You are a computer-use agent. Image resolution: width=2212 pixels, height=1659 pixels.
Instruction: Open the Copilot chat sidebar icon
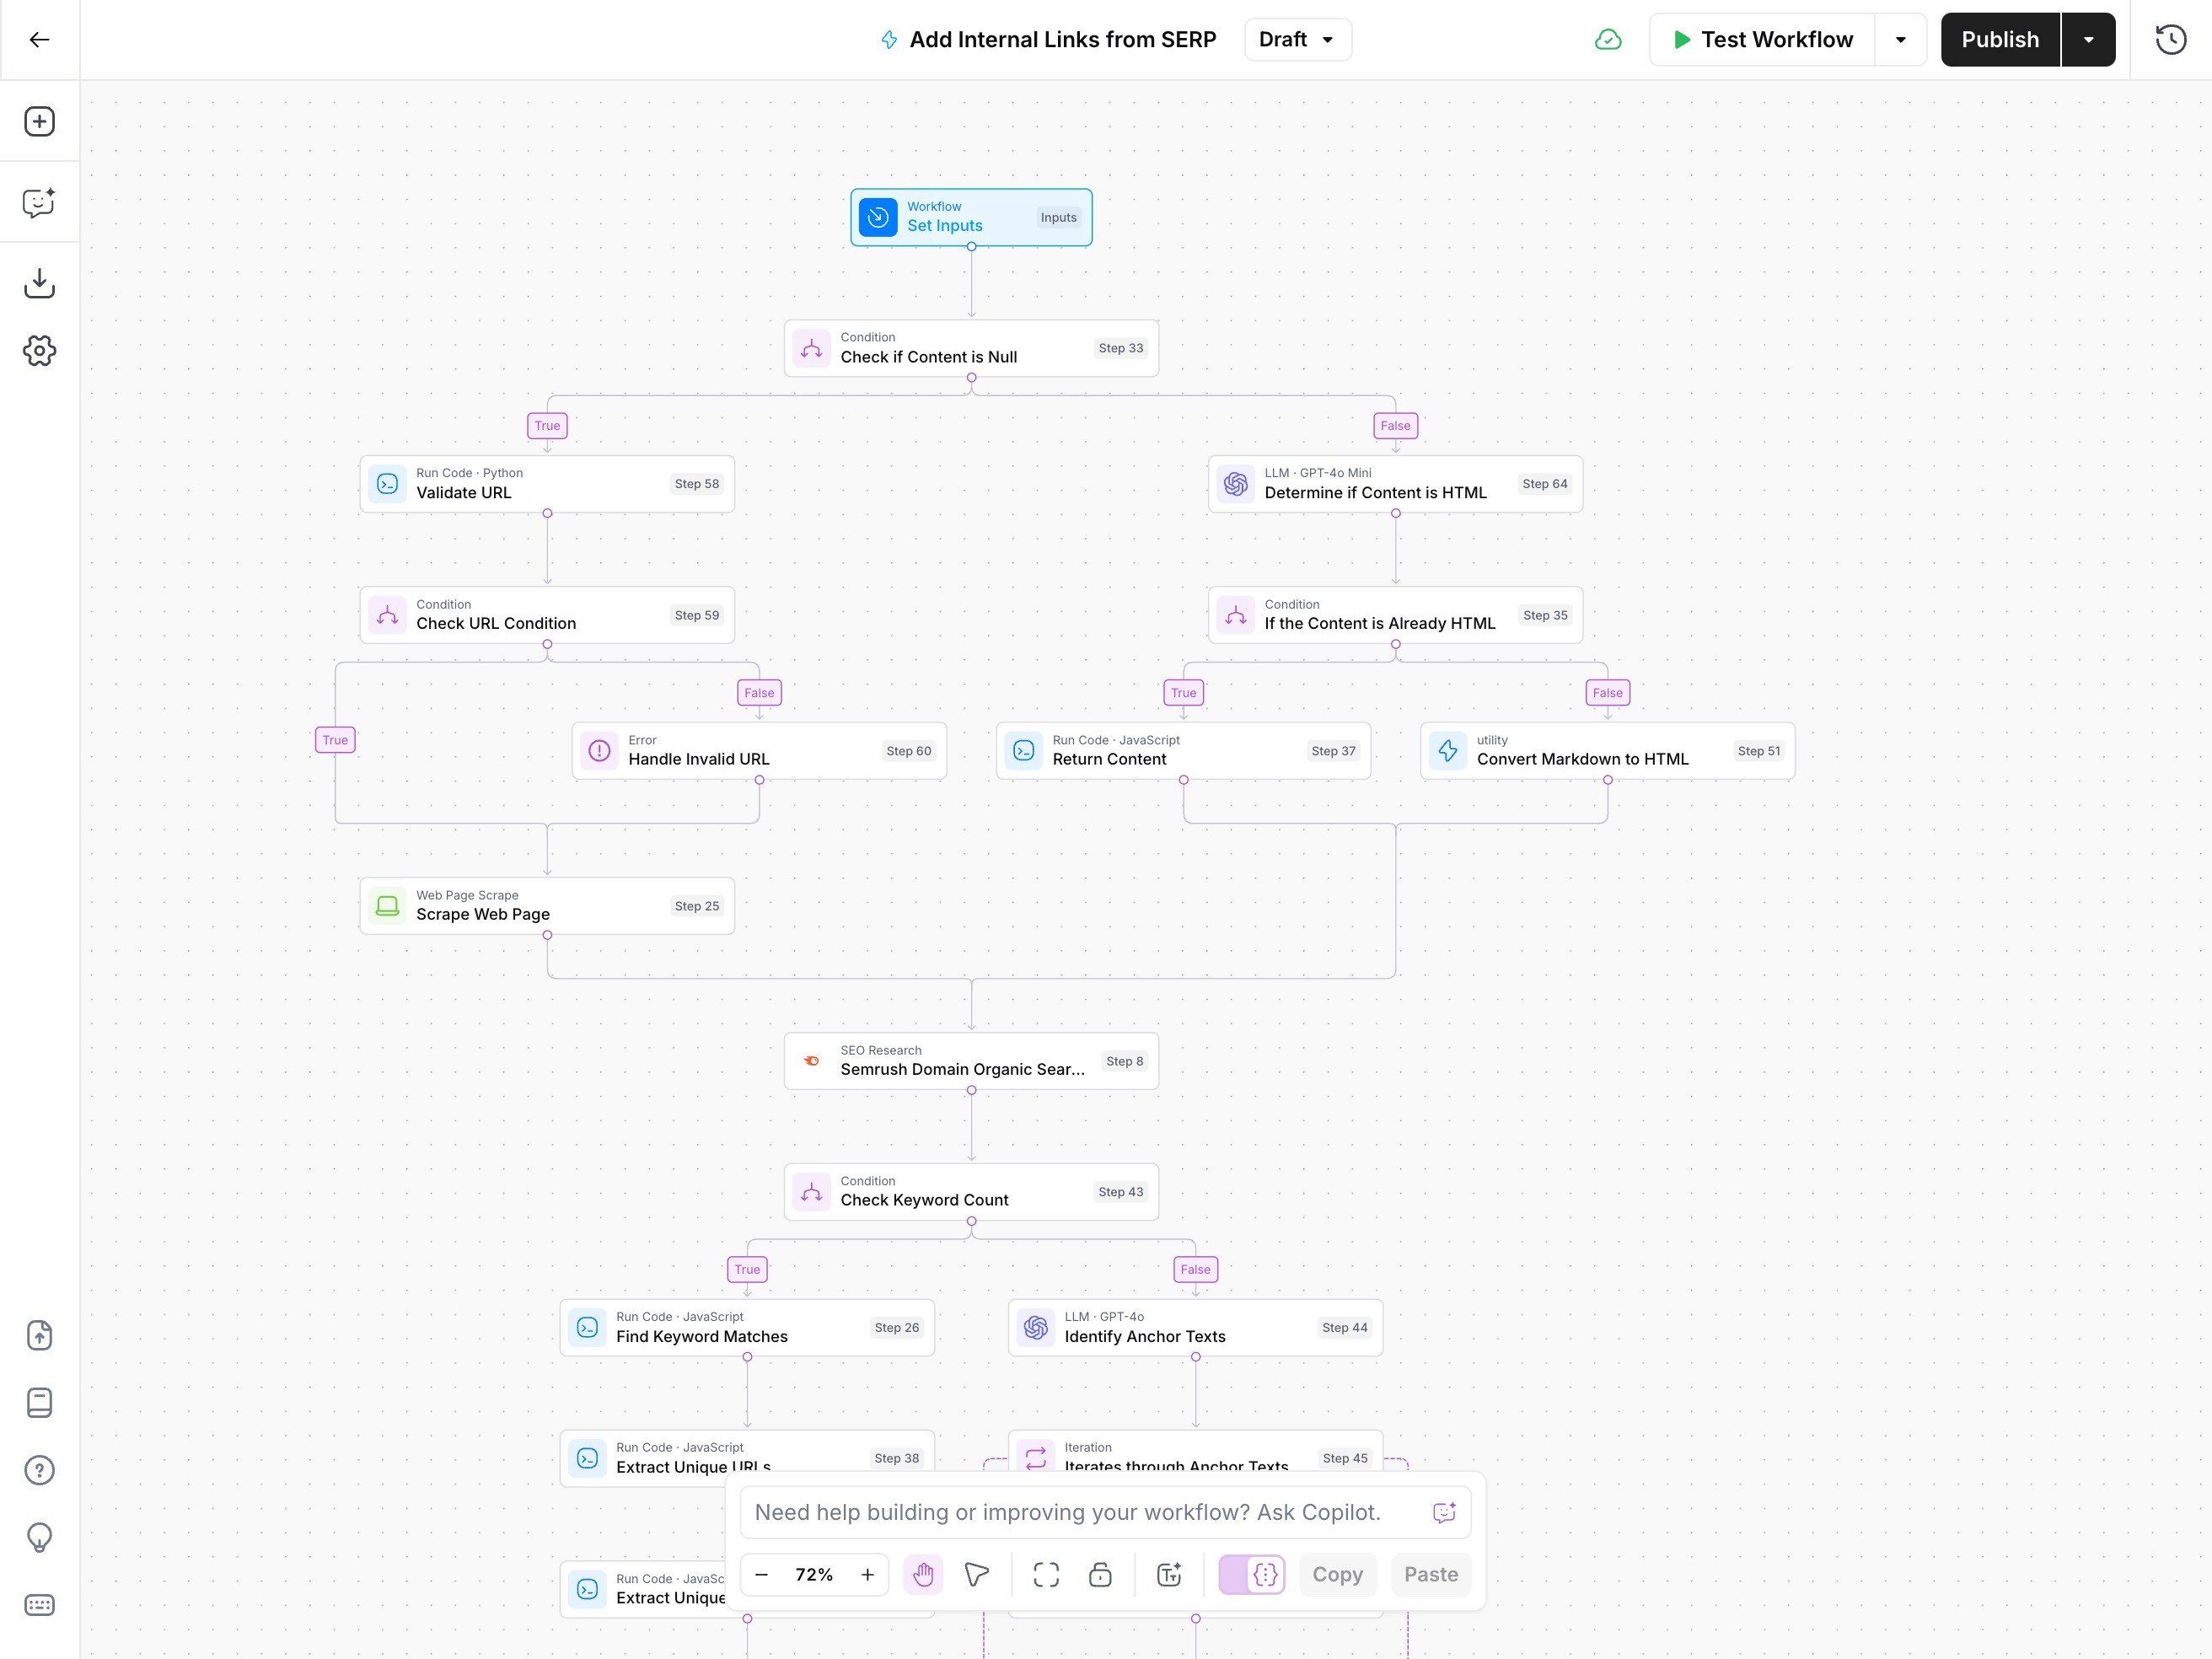coord(39,203)
